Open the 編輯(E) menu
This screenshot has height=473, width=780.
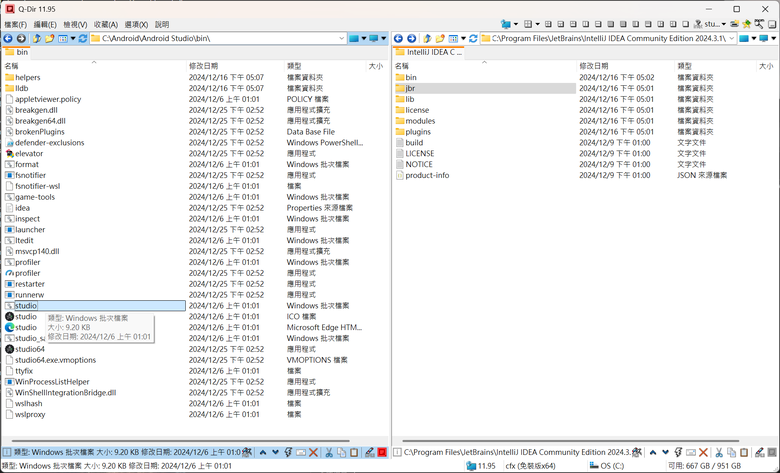(45, 24)
